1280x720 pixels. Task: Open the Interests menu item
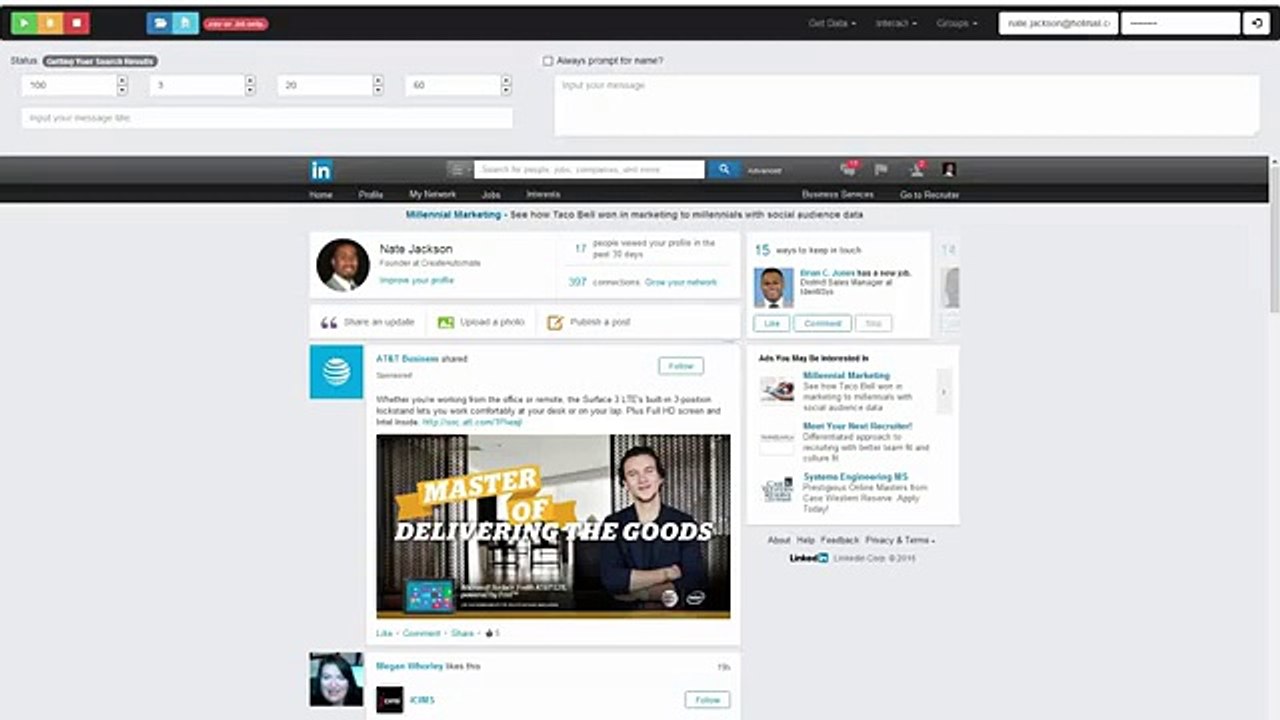click(x=543, y=195)
